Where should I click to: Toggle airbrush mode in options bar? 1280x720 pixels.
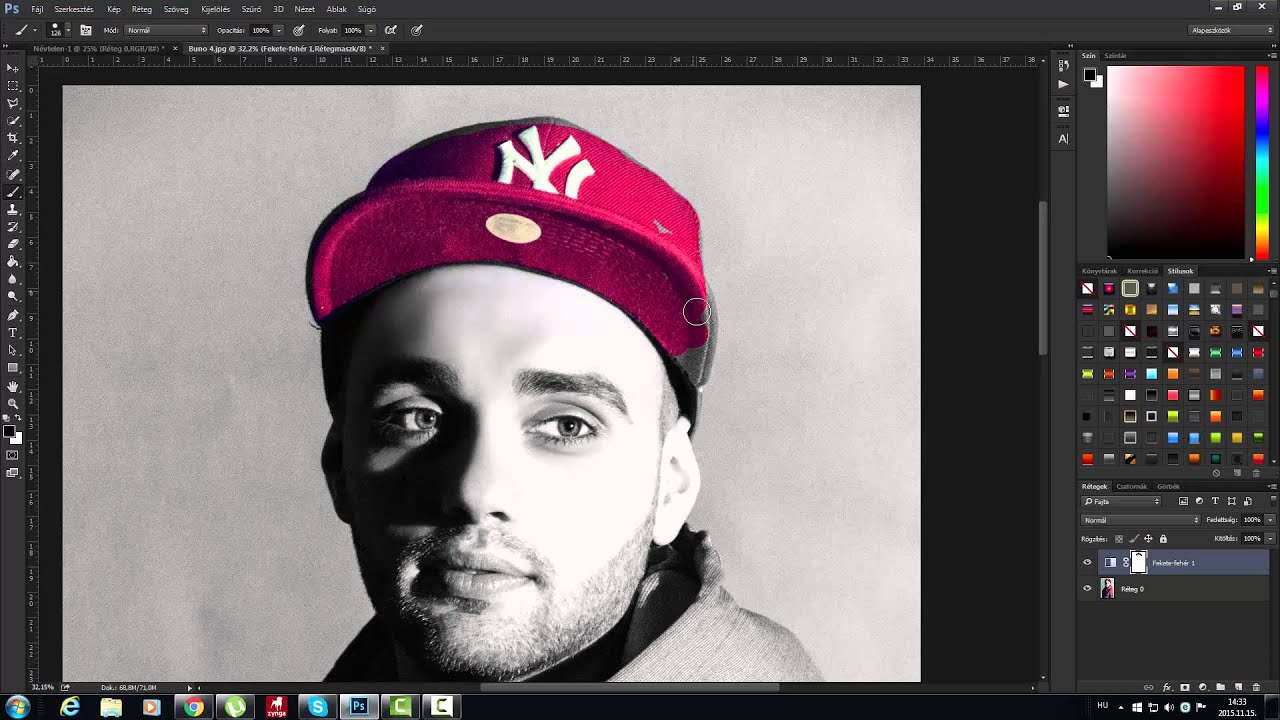click(x=391, y=30)
